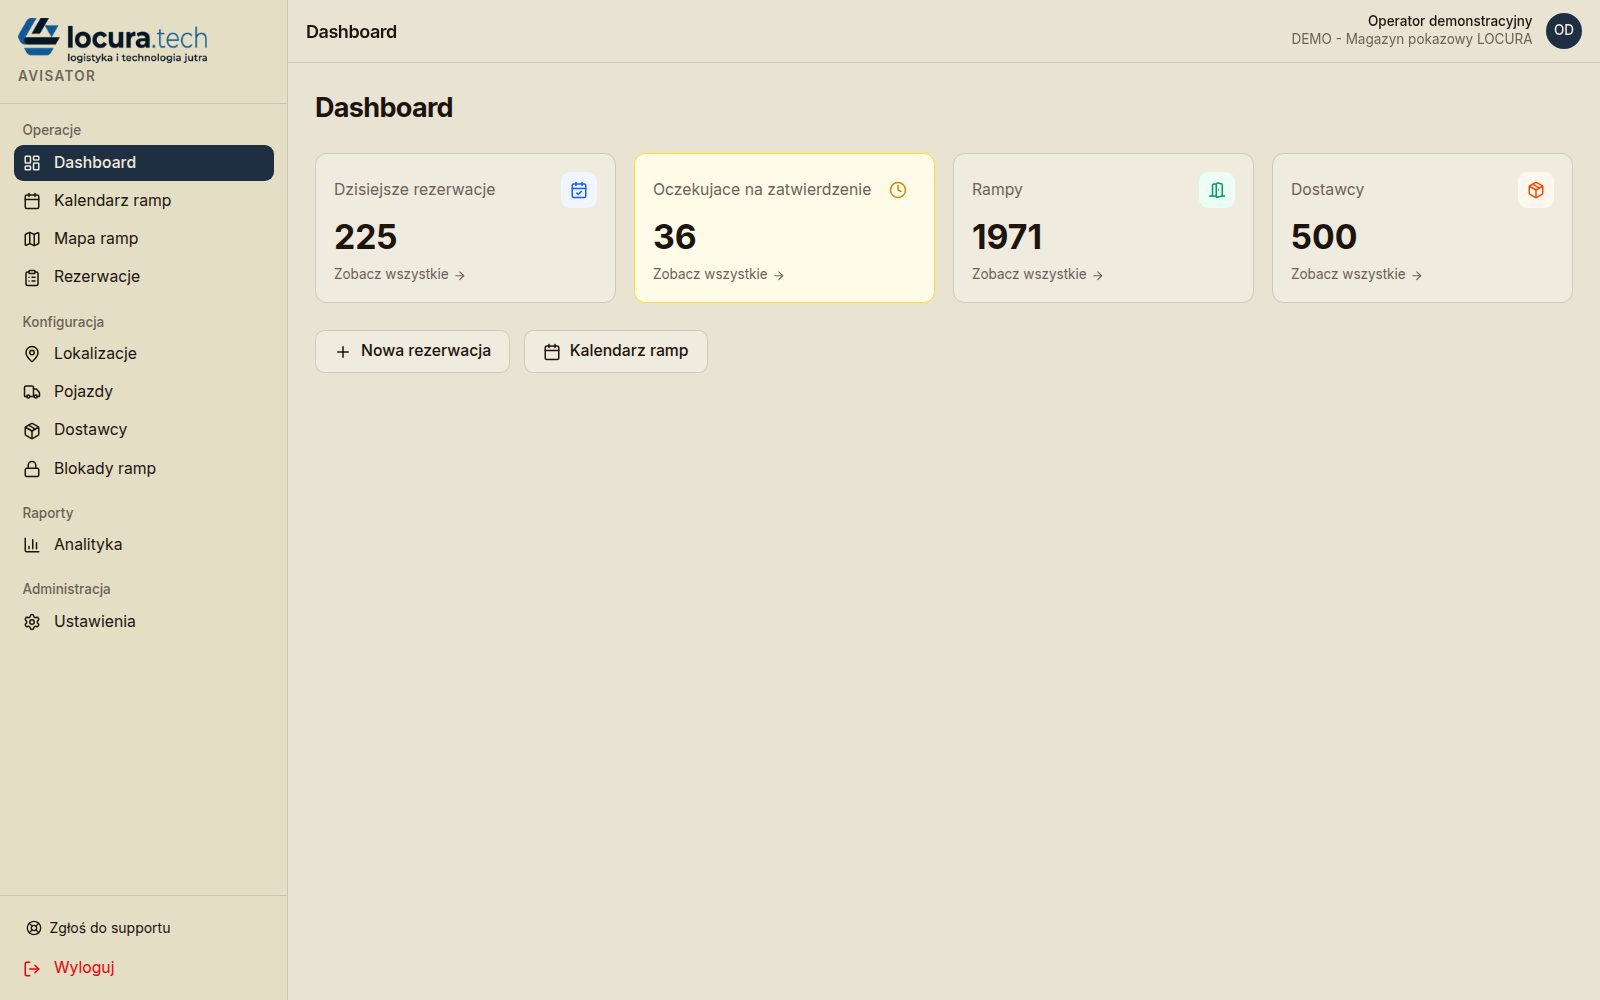Click the Blokady ramp lock icon
Viewport: 1600px width, 1000px height.
tap(32, 469)
